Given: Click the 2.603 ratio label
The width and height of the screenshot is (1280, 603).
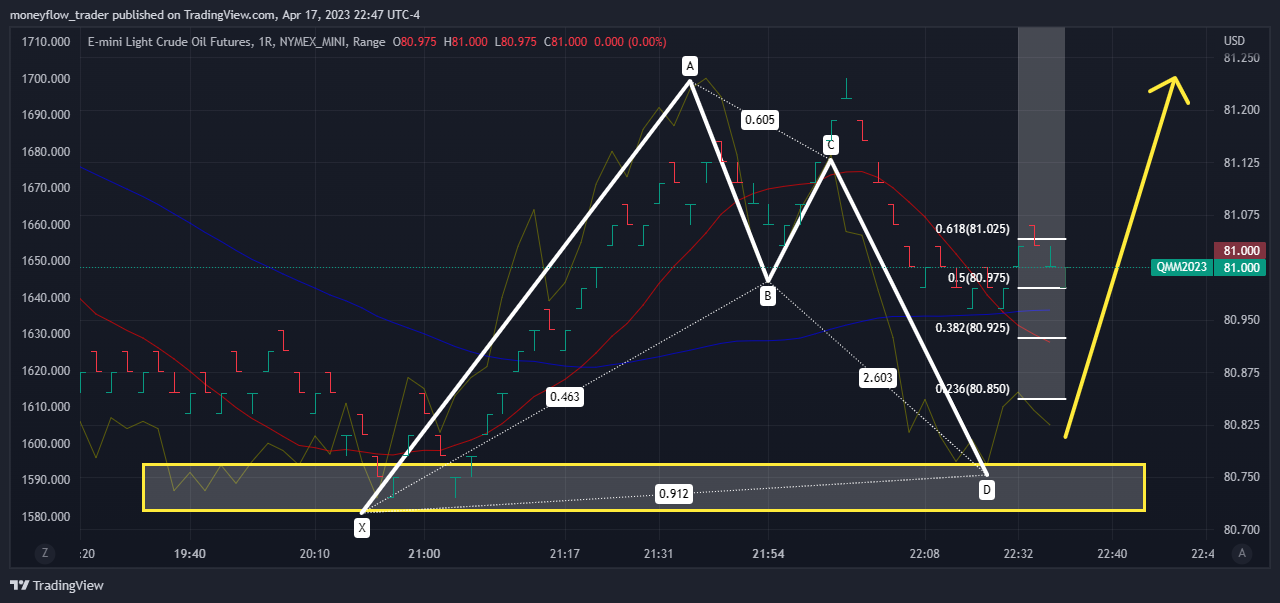Looking at the screenshot, I should point(877,377).
